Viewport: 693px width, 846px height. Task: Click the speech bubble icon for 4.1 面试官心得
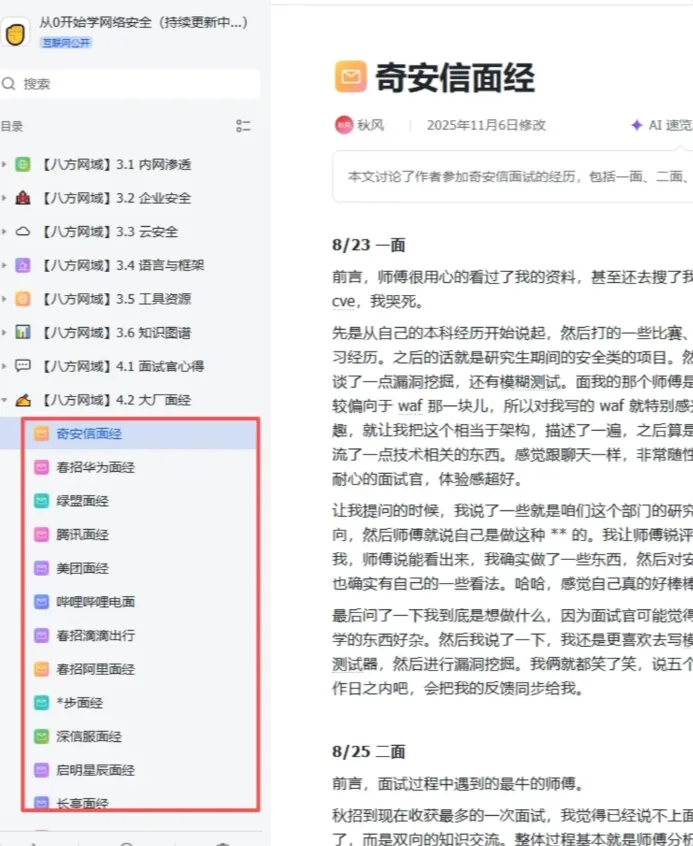(x=23, y=366)
